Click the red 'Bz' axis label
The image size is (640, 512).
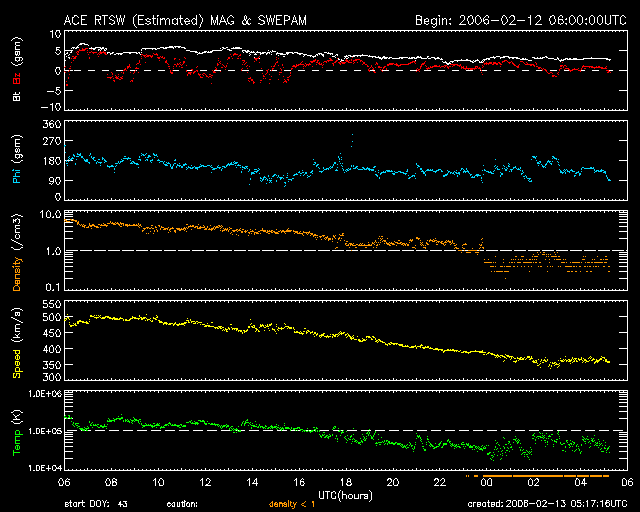coord(17,79)
